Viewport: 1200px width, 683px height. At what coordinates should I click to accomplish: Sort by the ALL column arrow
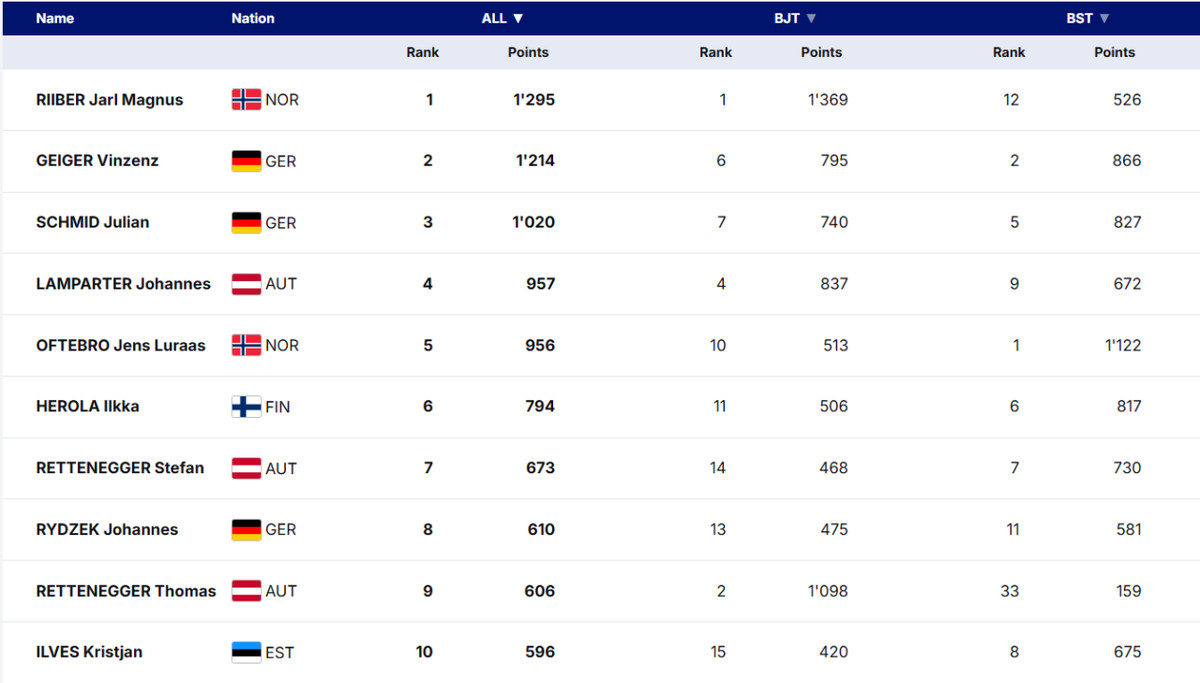[518, 18]
